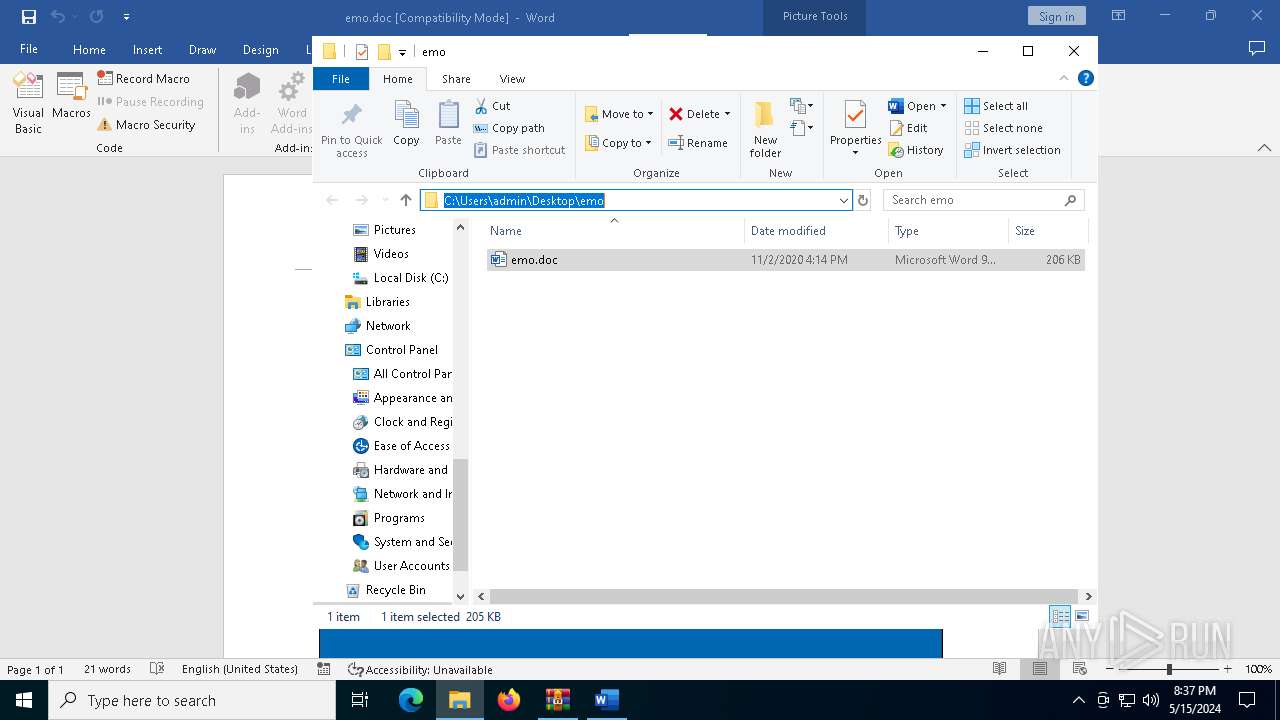Toggle Explorer quick access properties checkbox icon
The height and width of the screenshot is (720, 1280).
point(362,52)
